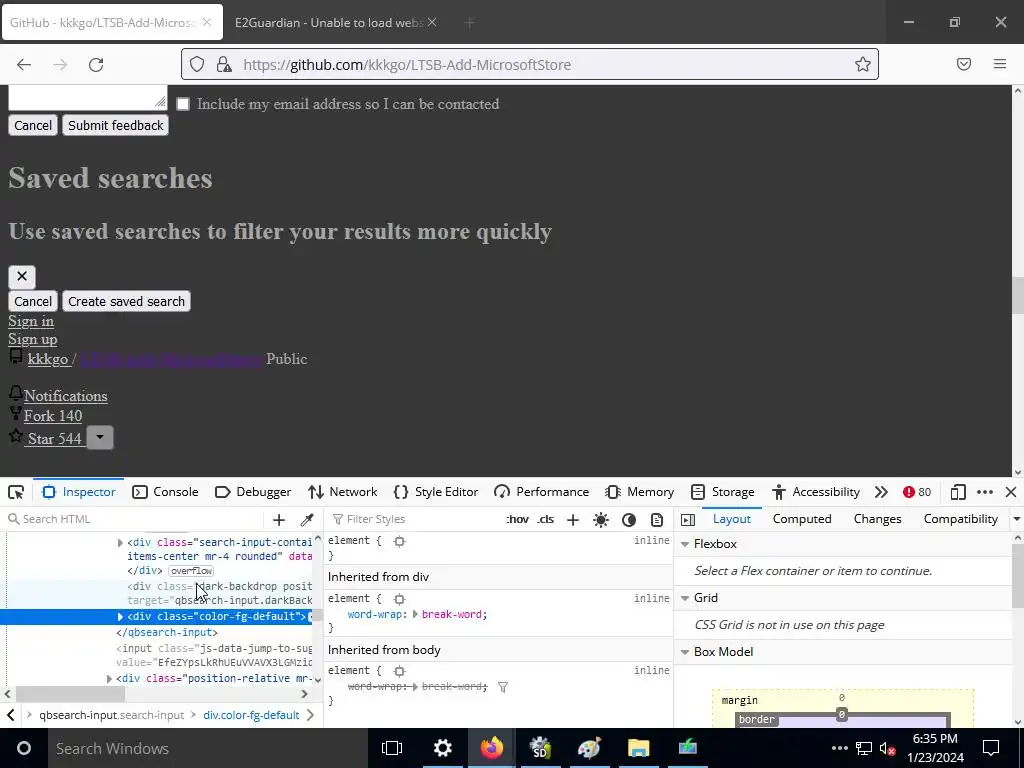Collapse the Flexbox section

pos(685,544)
